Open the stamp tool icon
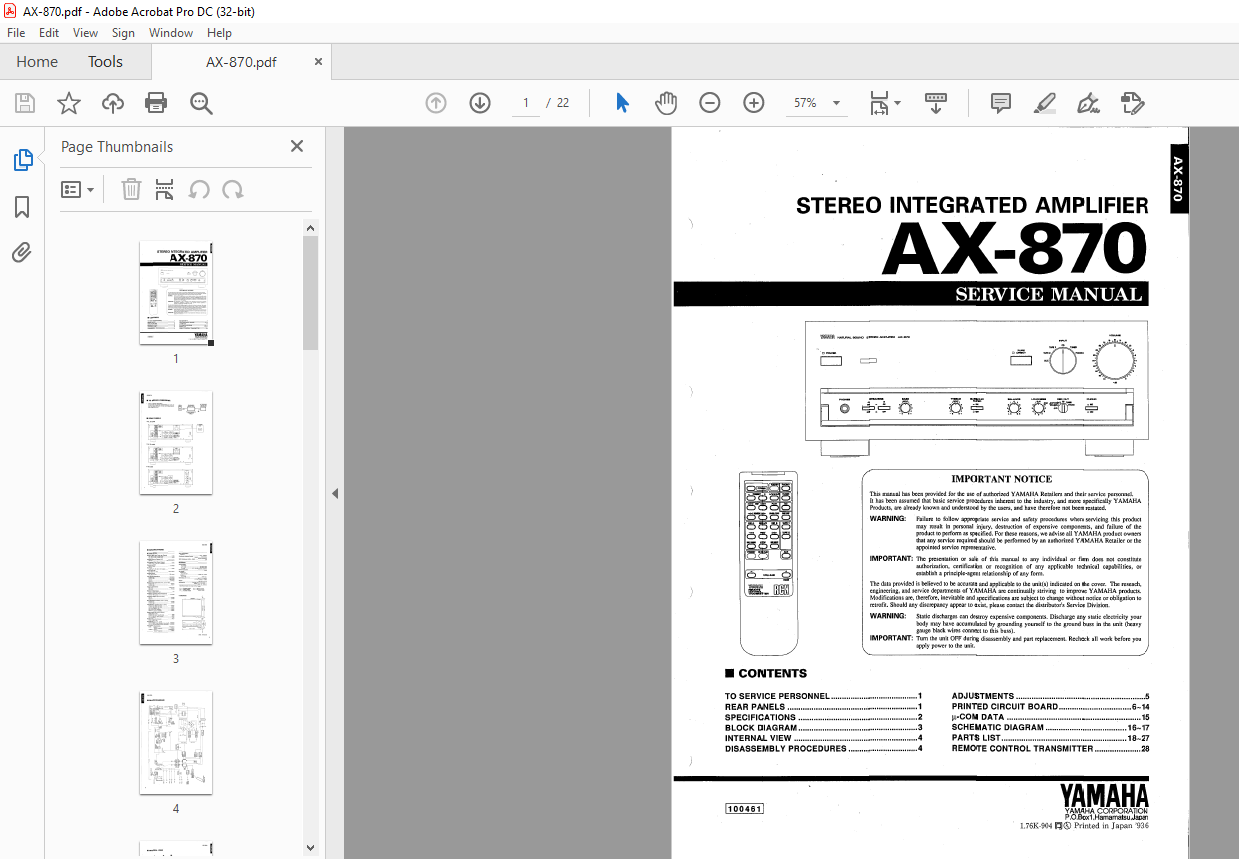 point(1132,103)
